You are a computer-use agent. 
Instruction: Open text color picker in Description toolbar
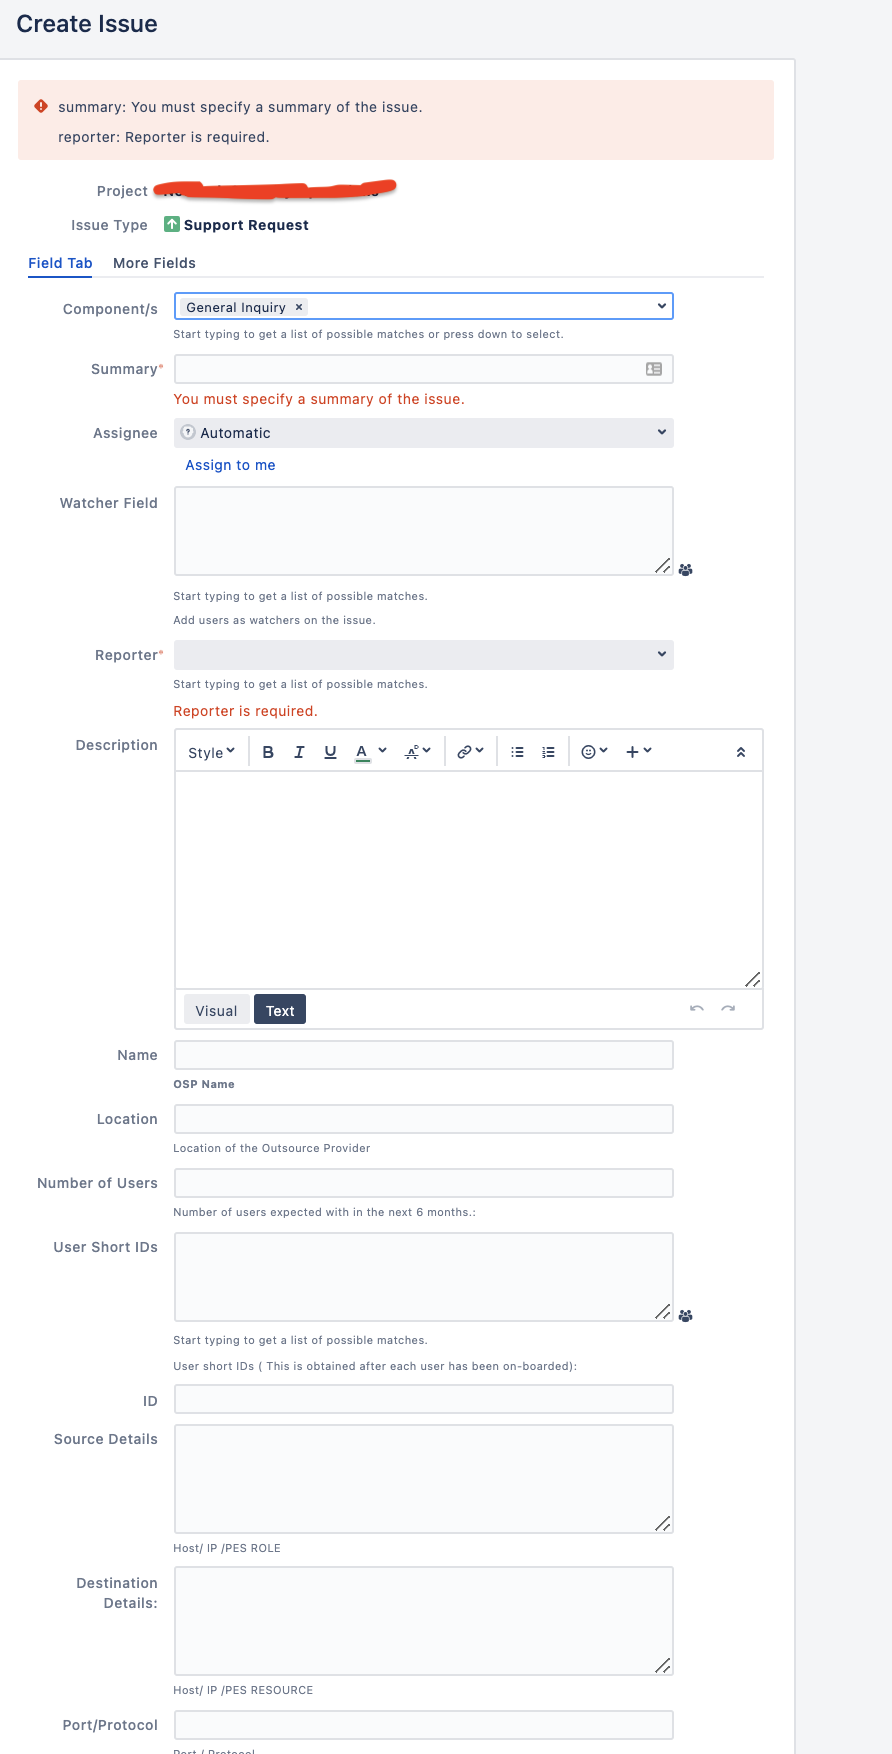tap(371, 752)
